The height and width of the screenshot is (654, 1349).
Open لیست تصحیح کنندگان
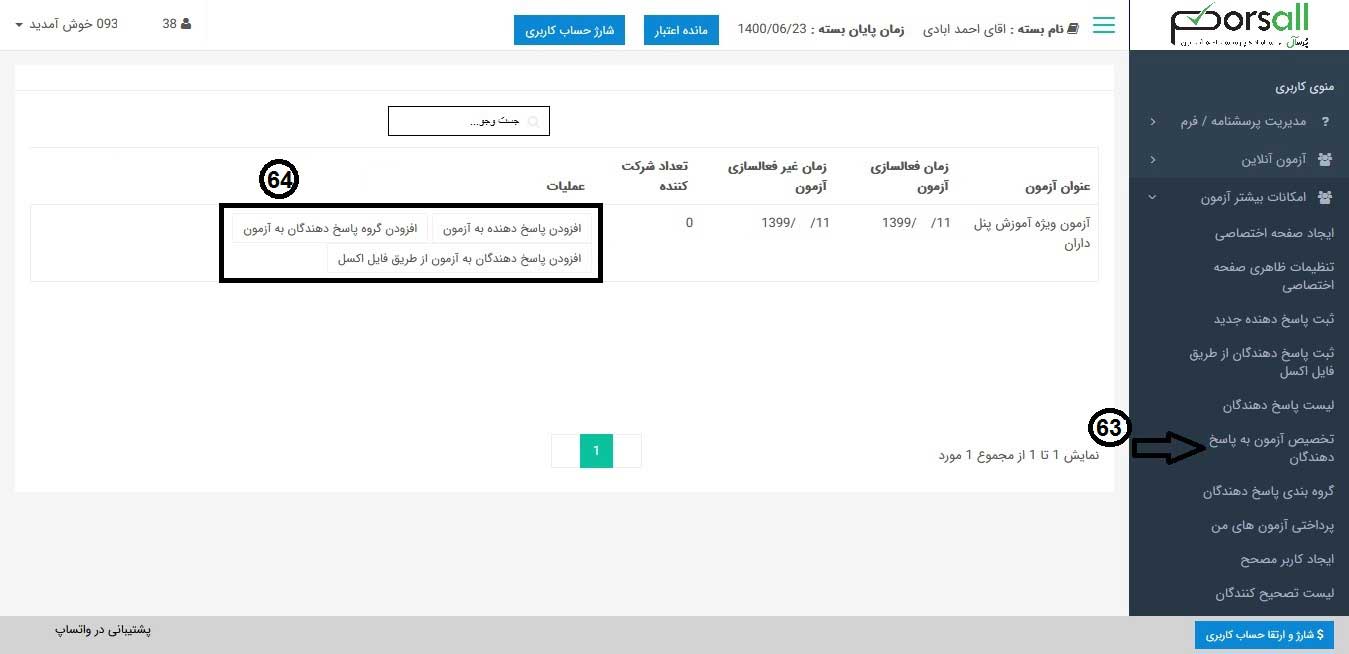(1275, 593)
